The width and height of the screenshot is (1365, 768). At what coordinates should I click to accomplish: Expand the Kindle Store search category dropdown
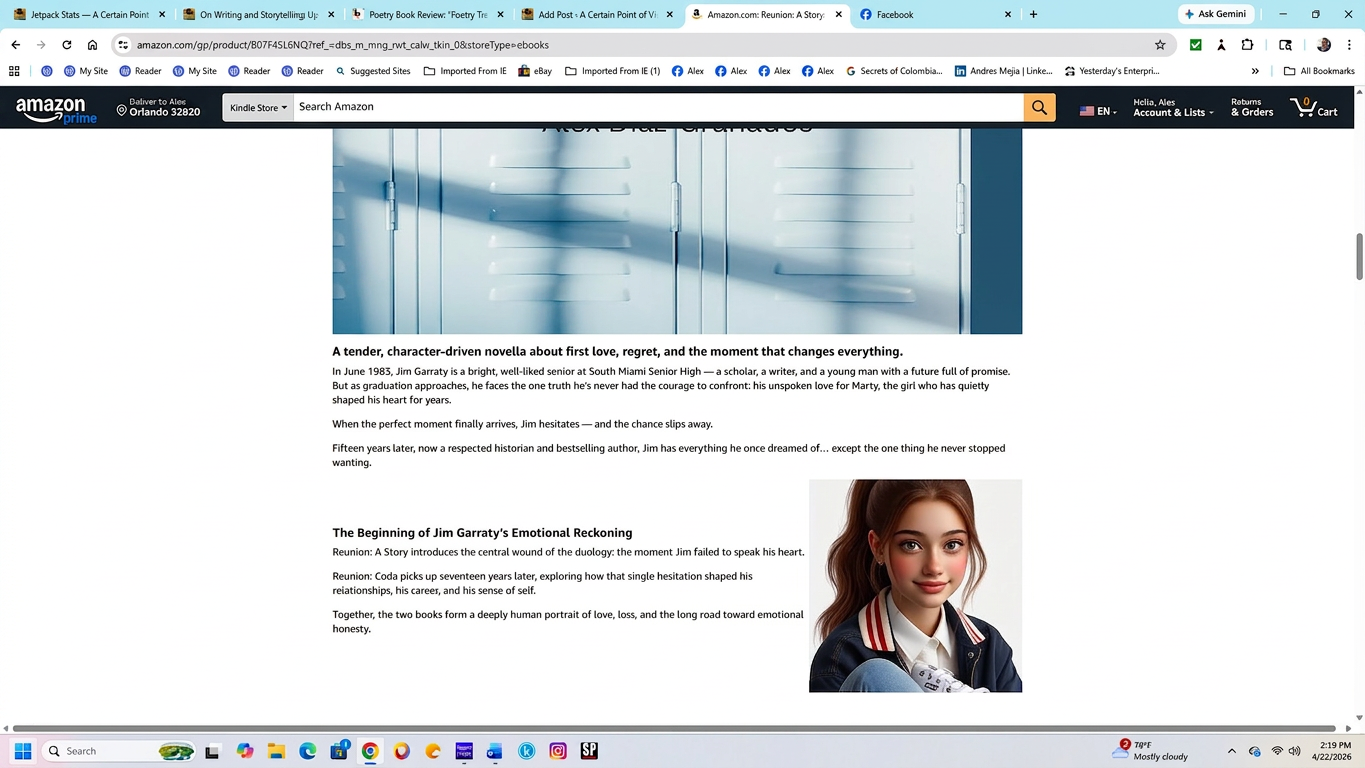coord(258,107)
